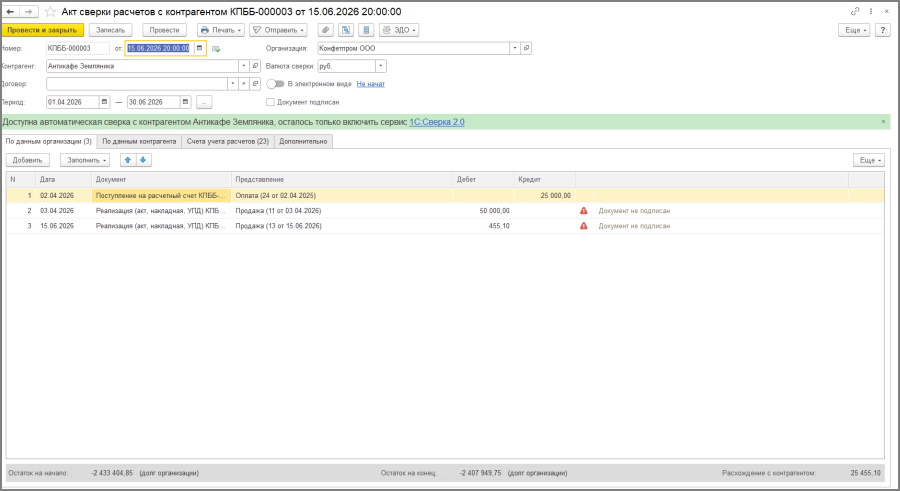
Task: Dismiss the green 1С:Сверка notification bar
Action: tap(883, 122)
